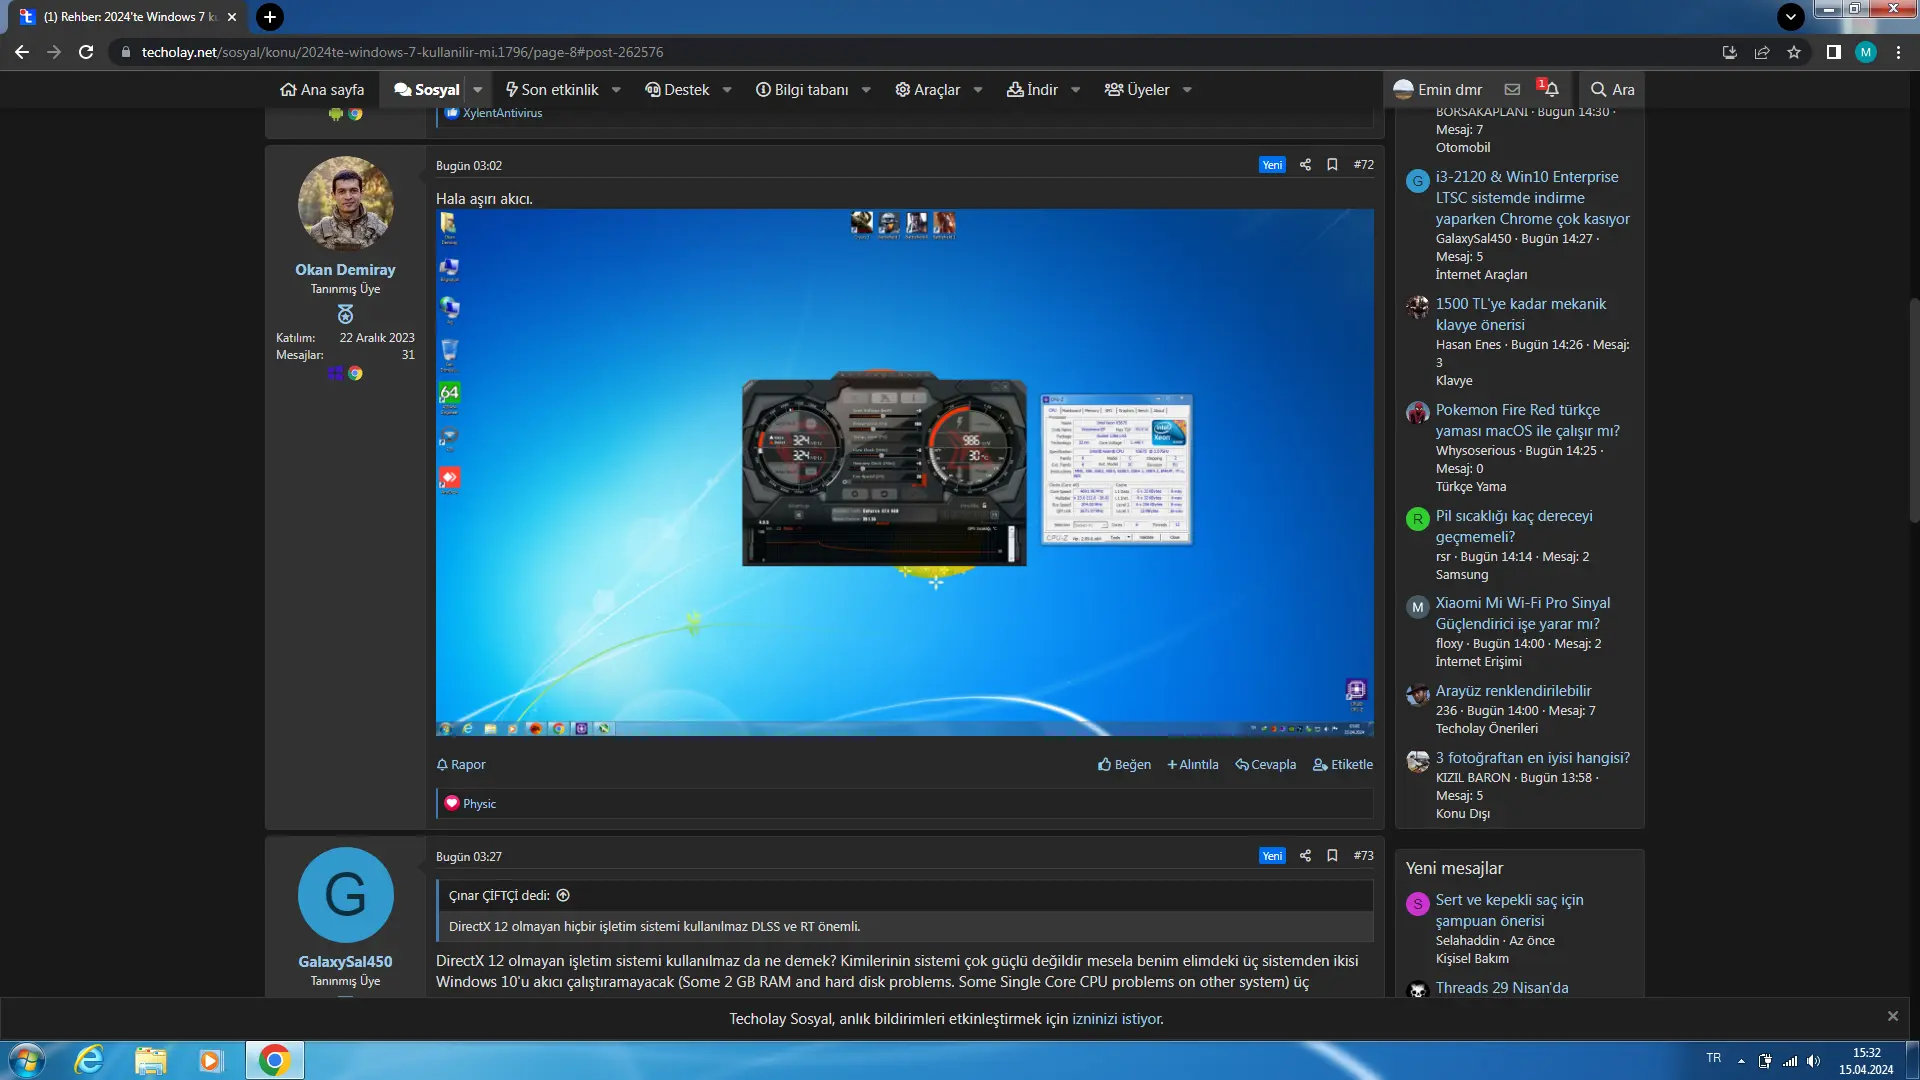Open the notifications bell with badge

point(1549,88)
